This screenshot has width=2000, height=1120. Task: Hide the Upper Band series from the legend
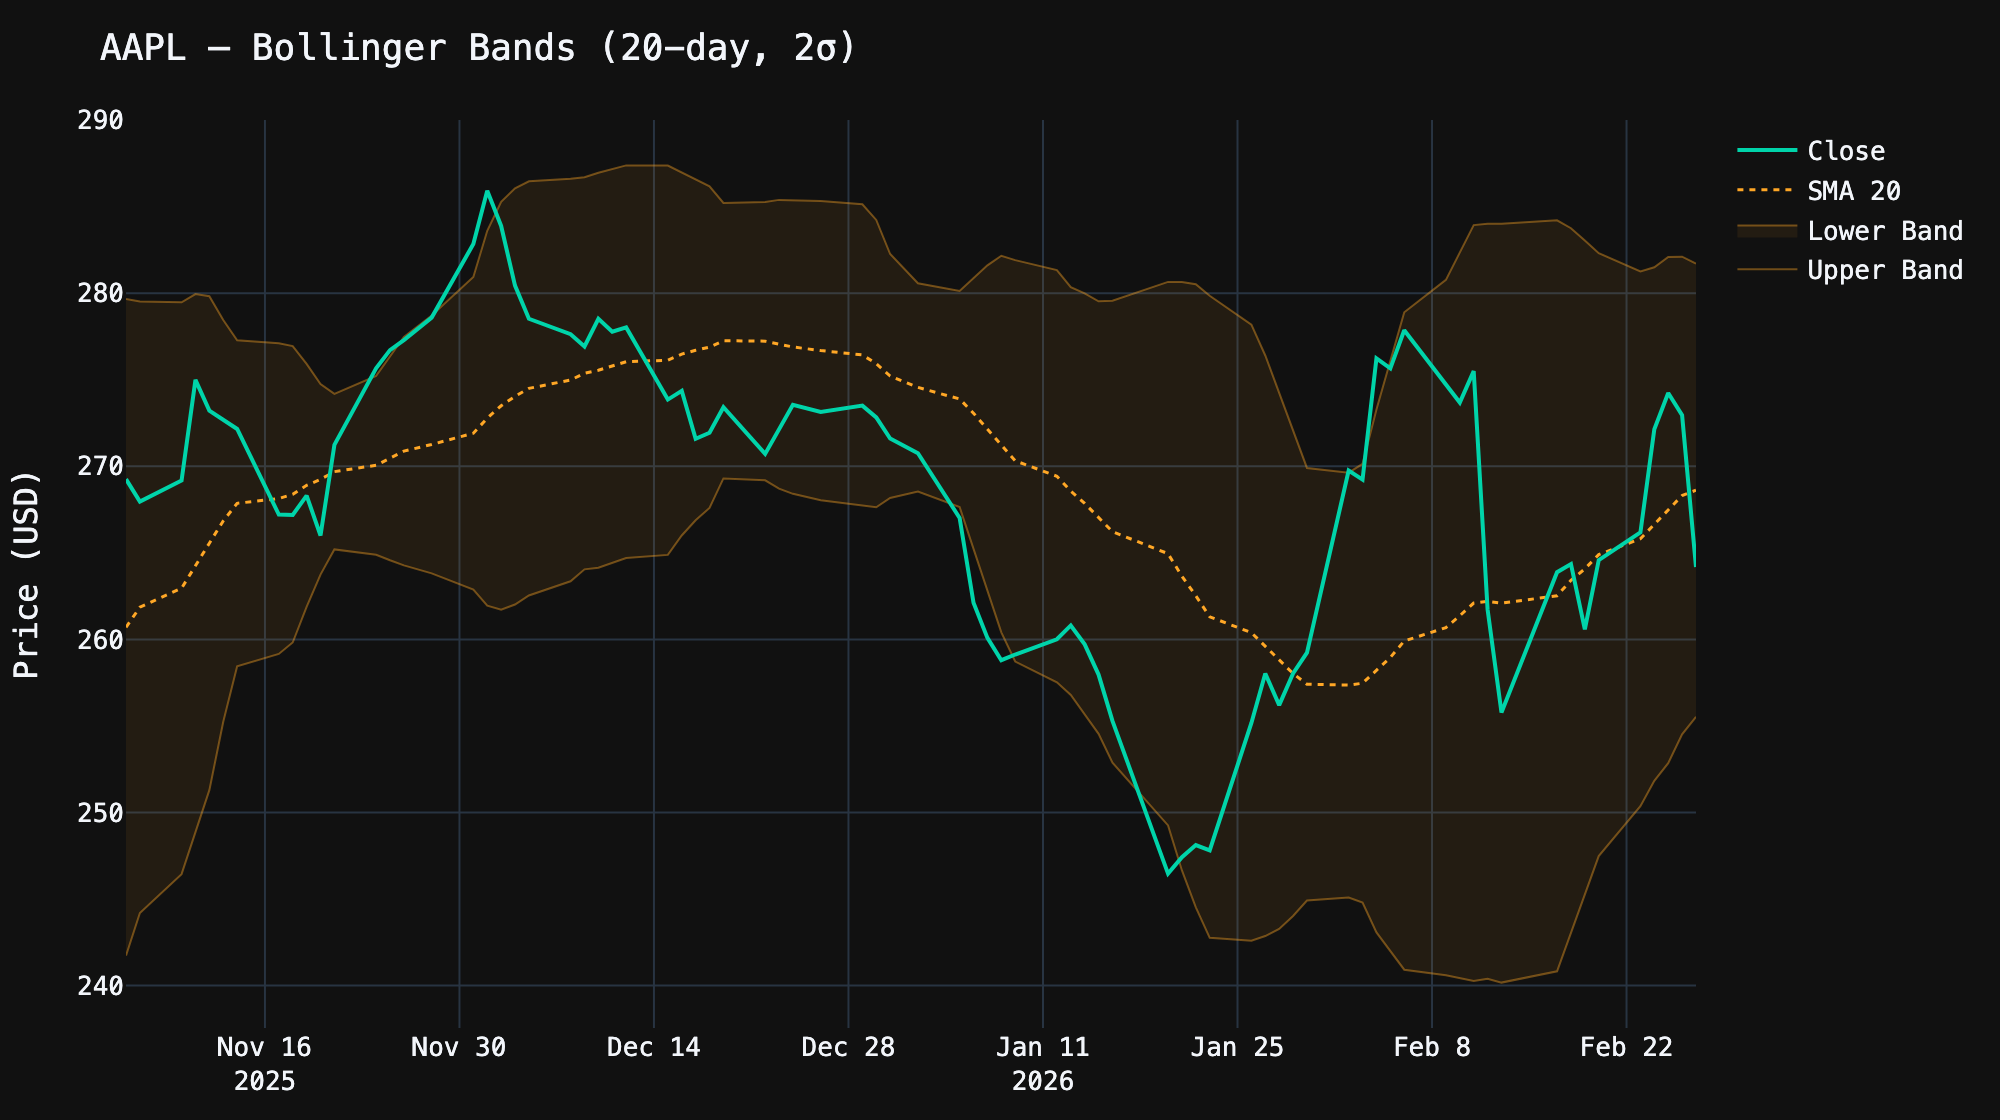1884,270
